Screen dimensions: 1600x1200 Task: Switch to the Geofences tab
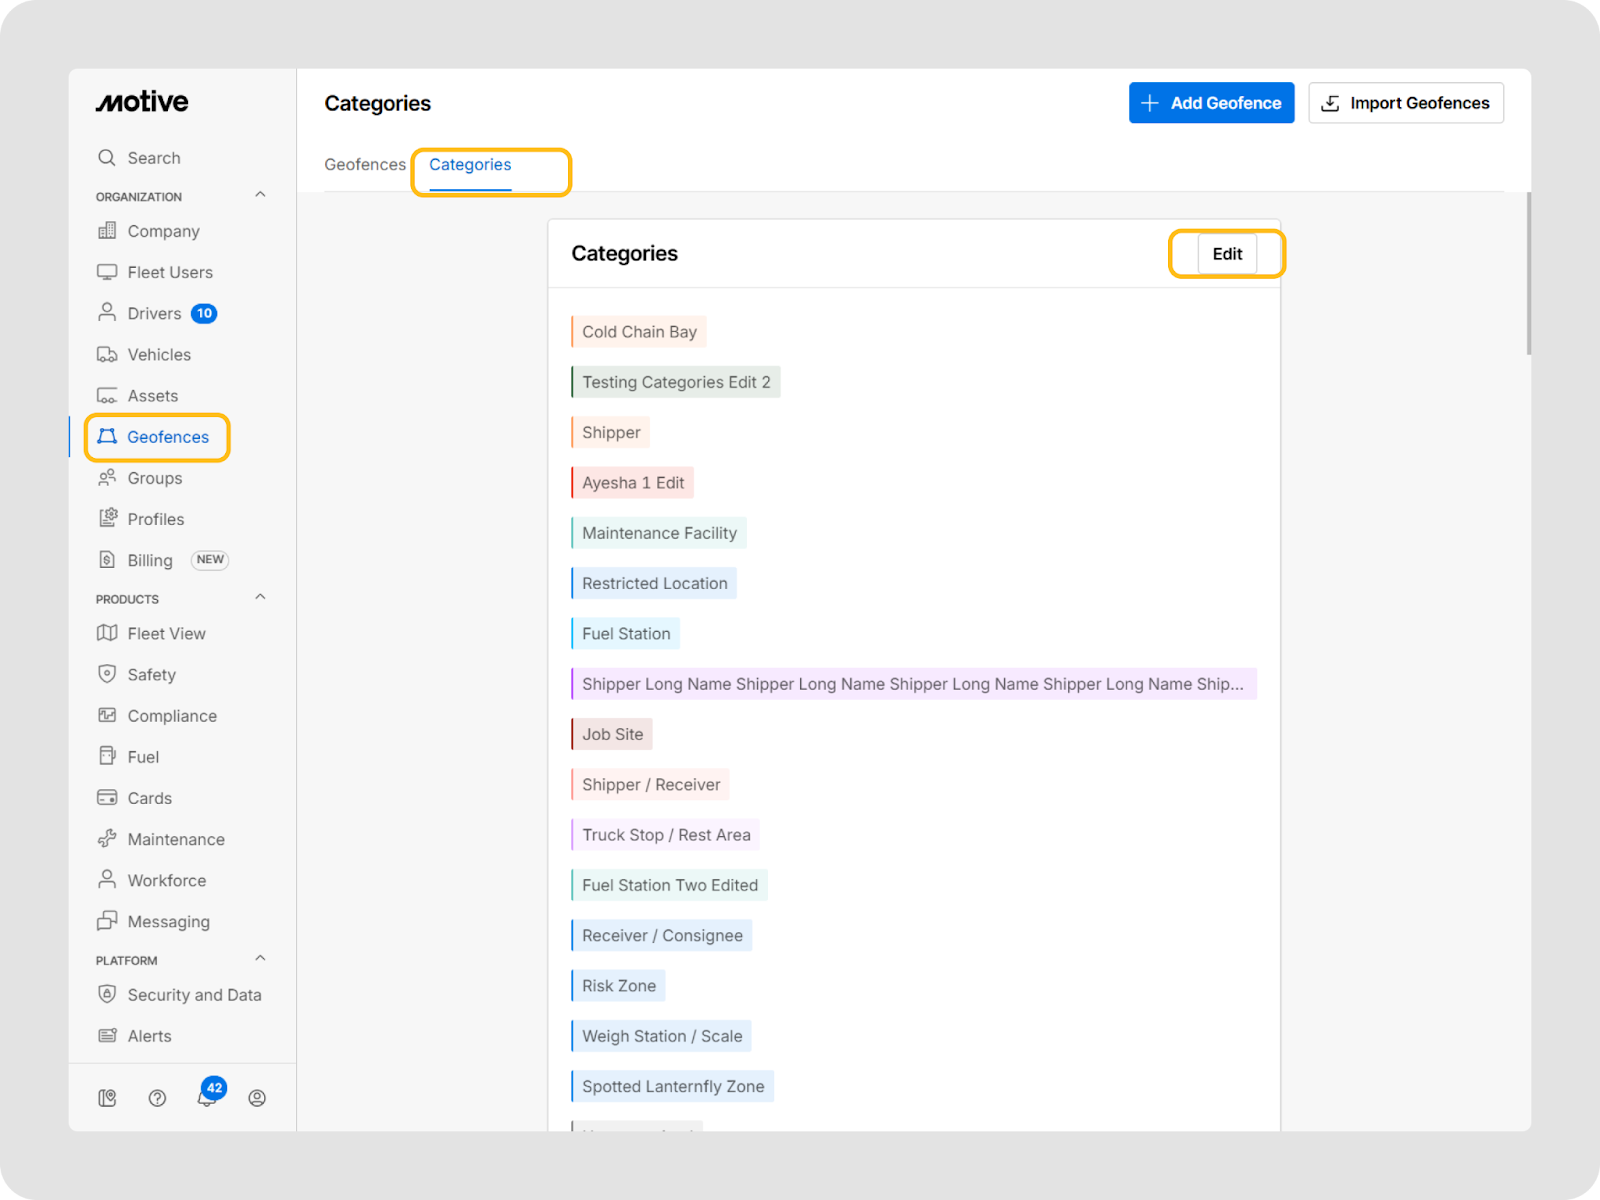[x=365, y=165]
